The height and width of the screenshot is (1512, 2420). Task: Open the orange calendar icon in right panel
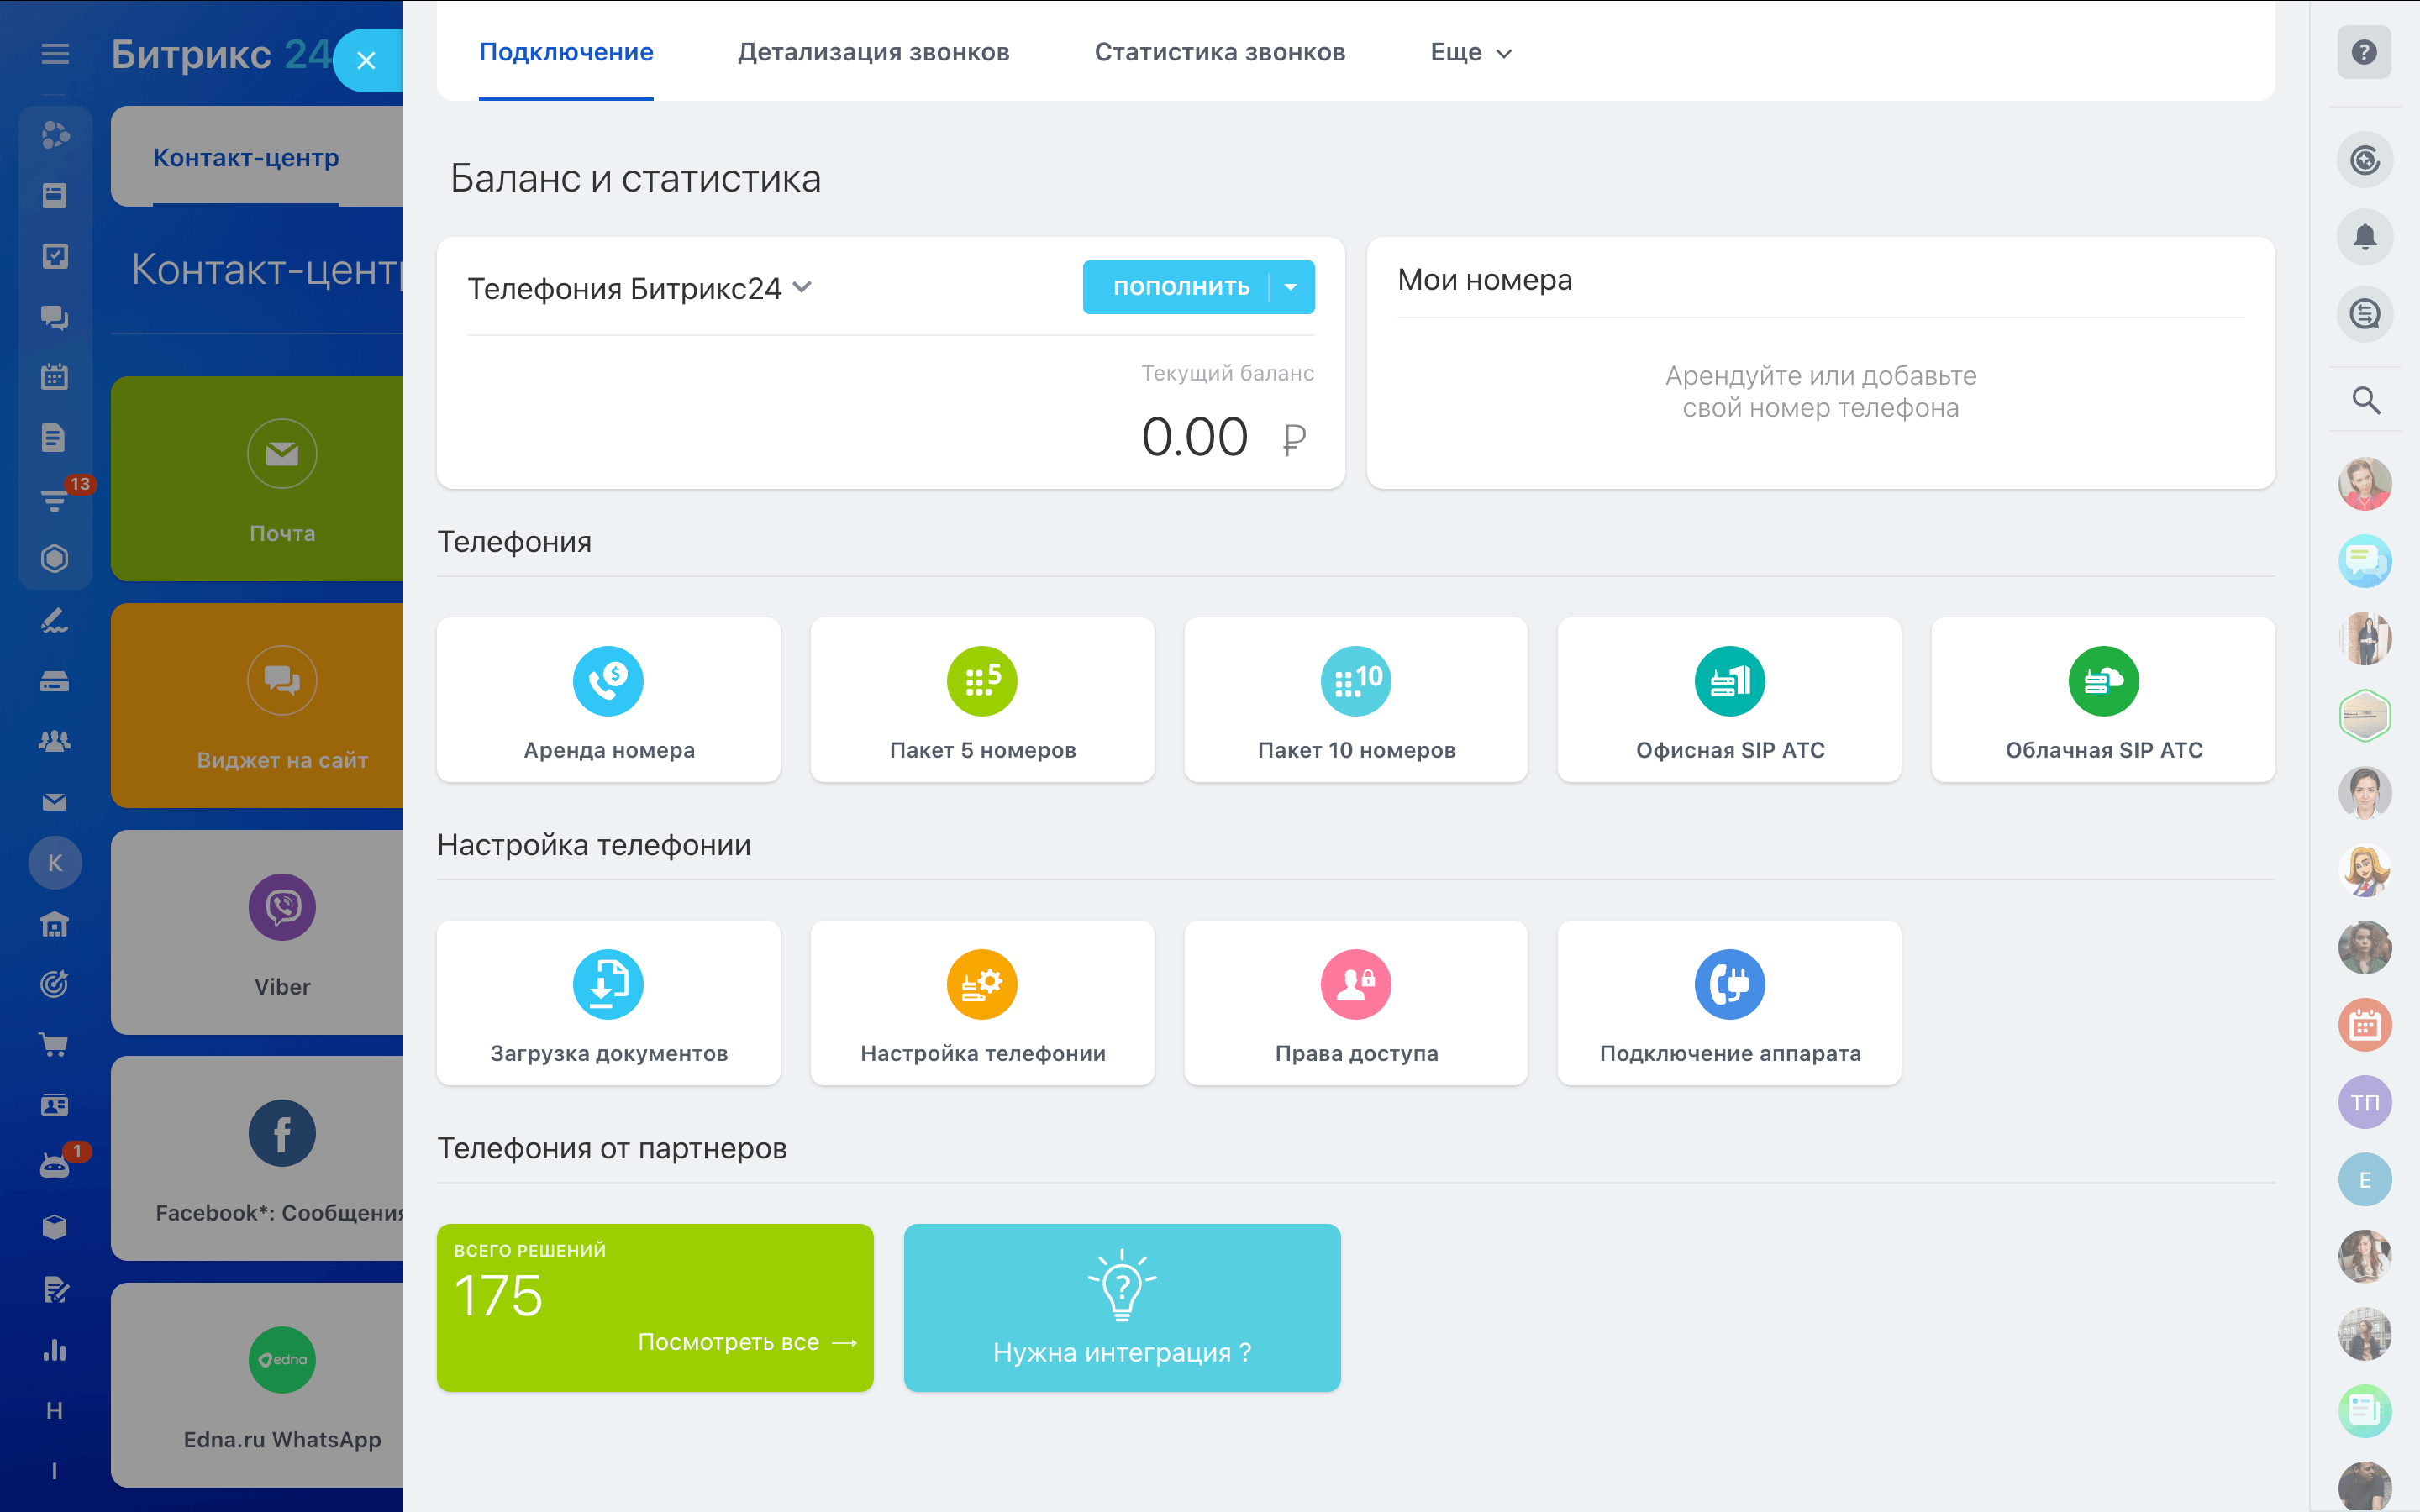click(x=2364, y=1025)
